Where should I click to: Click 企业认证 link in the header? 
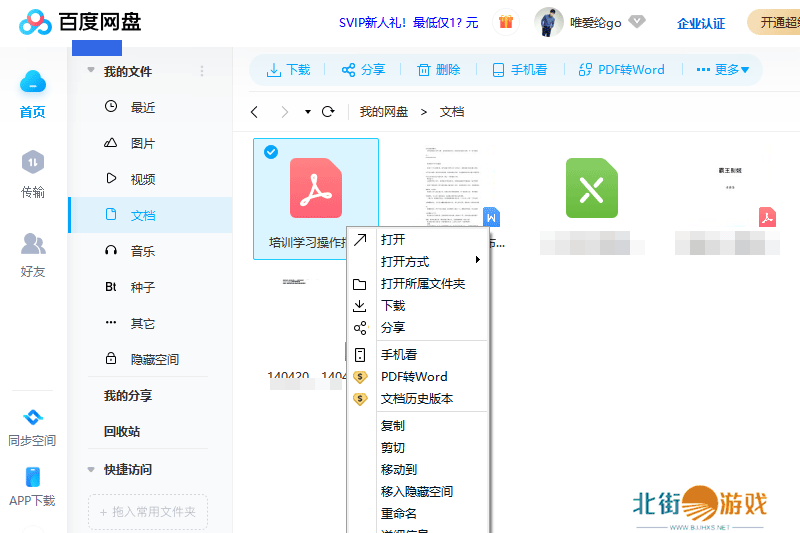[701, 23]
